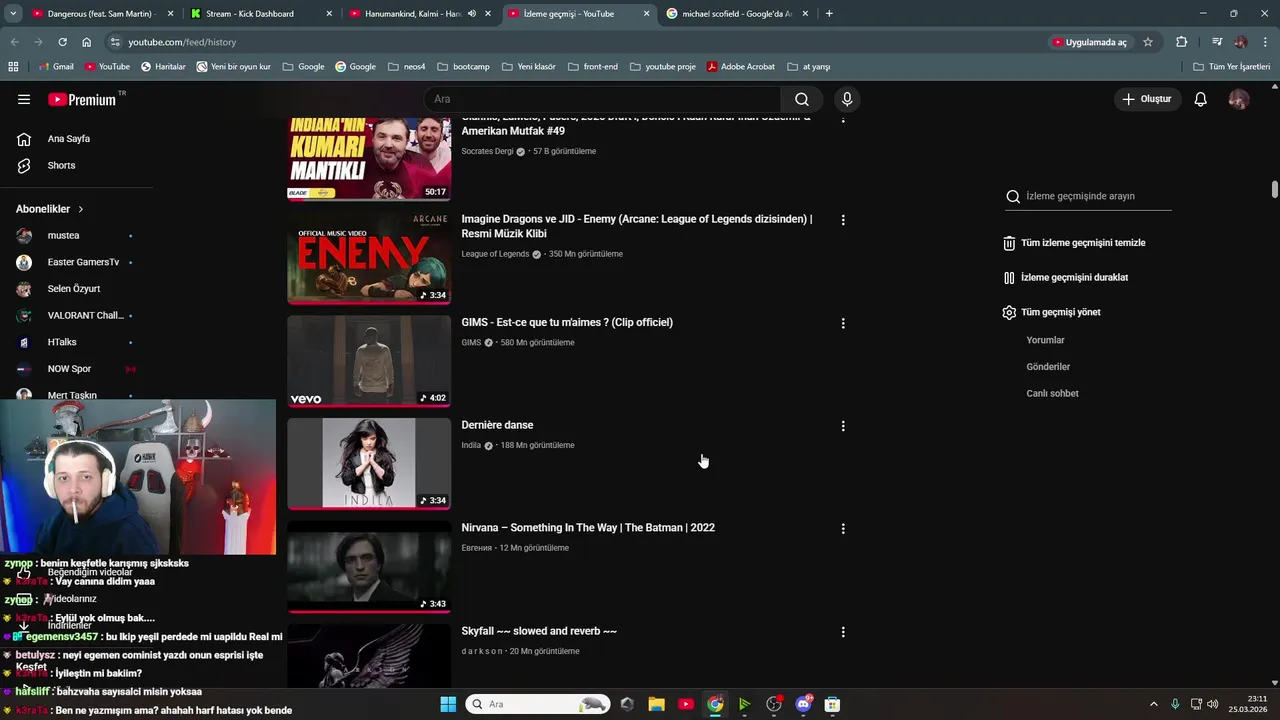Open the account avatar menu
This screenshot has width=1280, height=720.
[x=1238, y=99]
